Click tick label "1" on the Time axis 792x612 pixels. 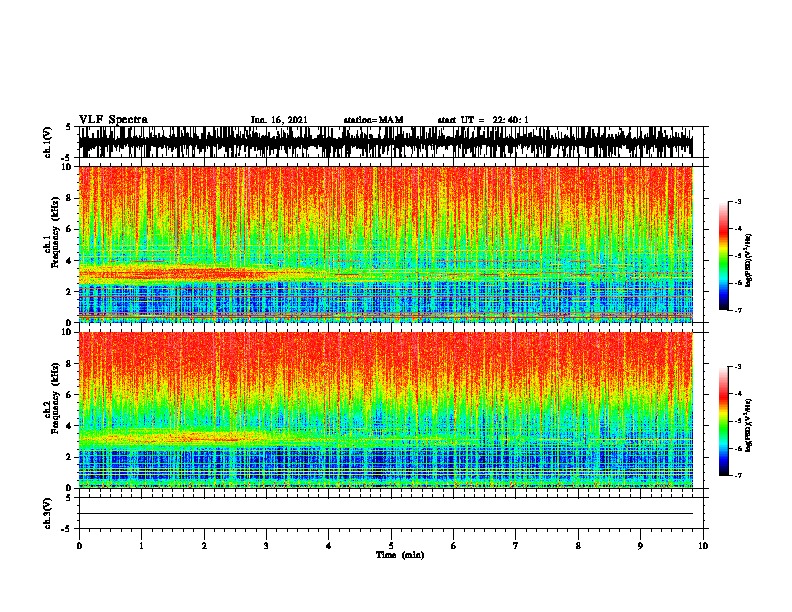141,546
